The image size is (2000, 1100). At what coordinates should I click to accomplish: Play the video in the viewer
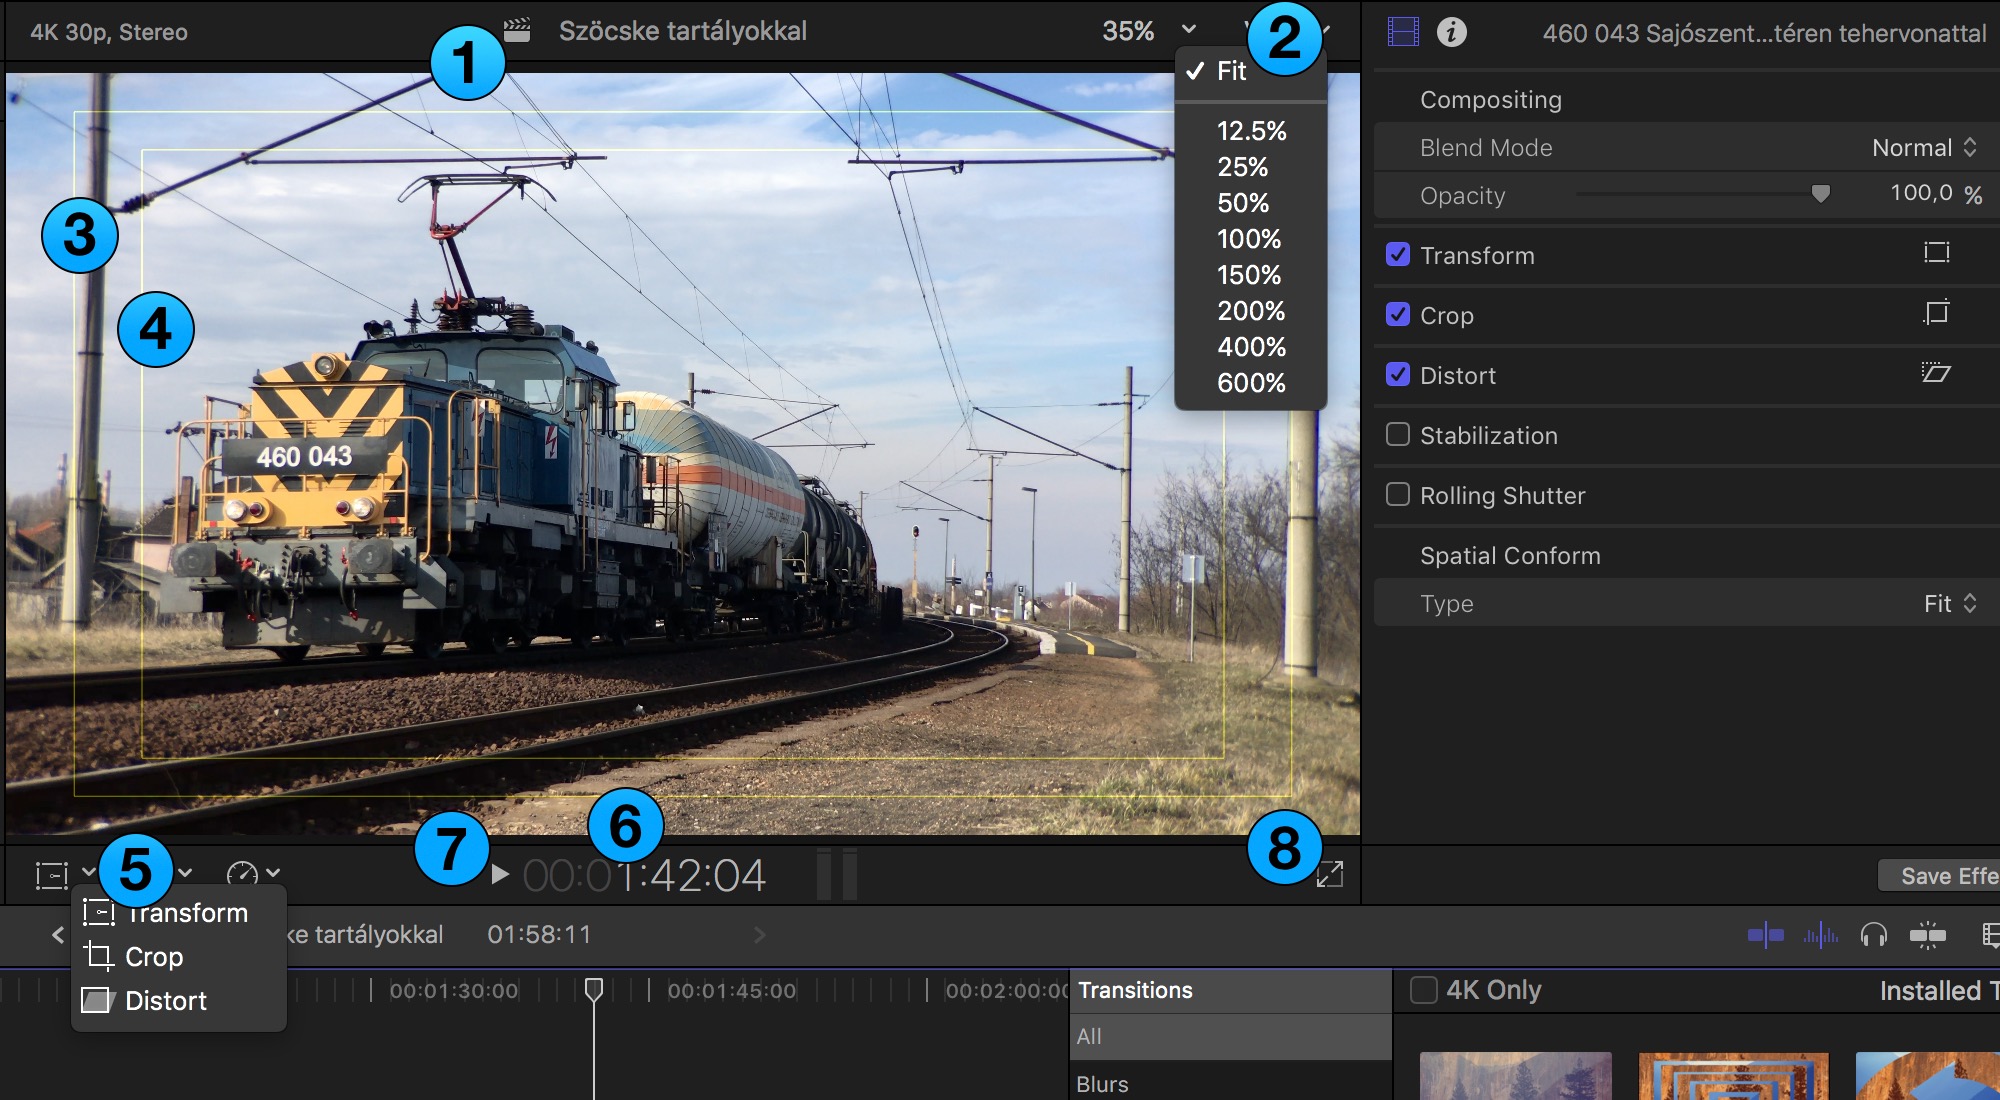(x=500, y=875)
